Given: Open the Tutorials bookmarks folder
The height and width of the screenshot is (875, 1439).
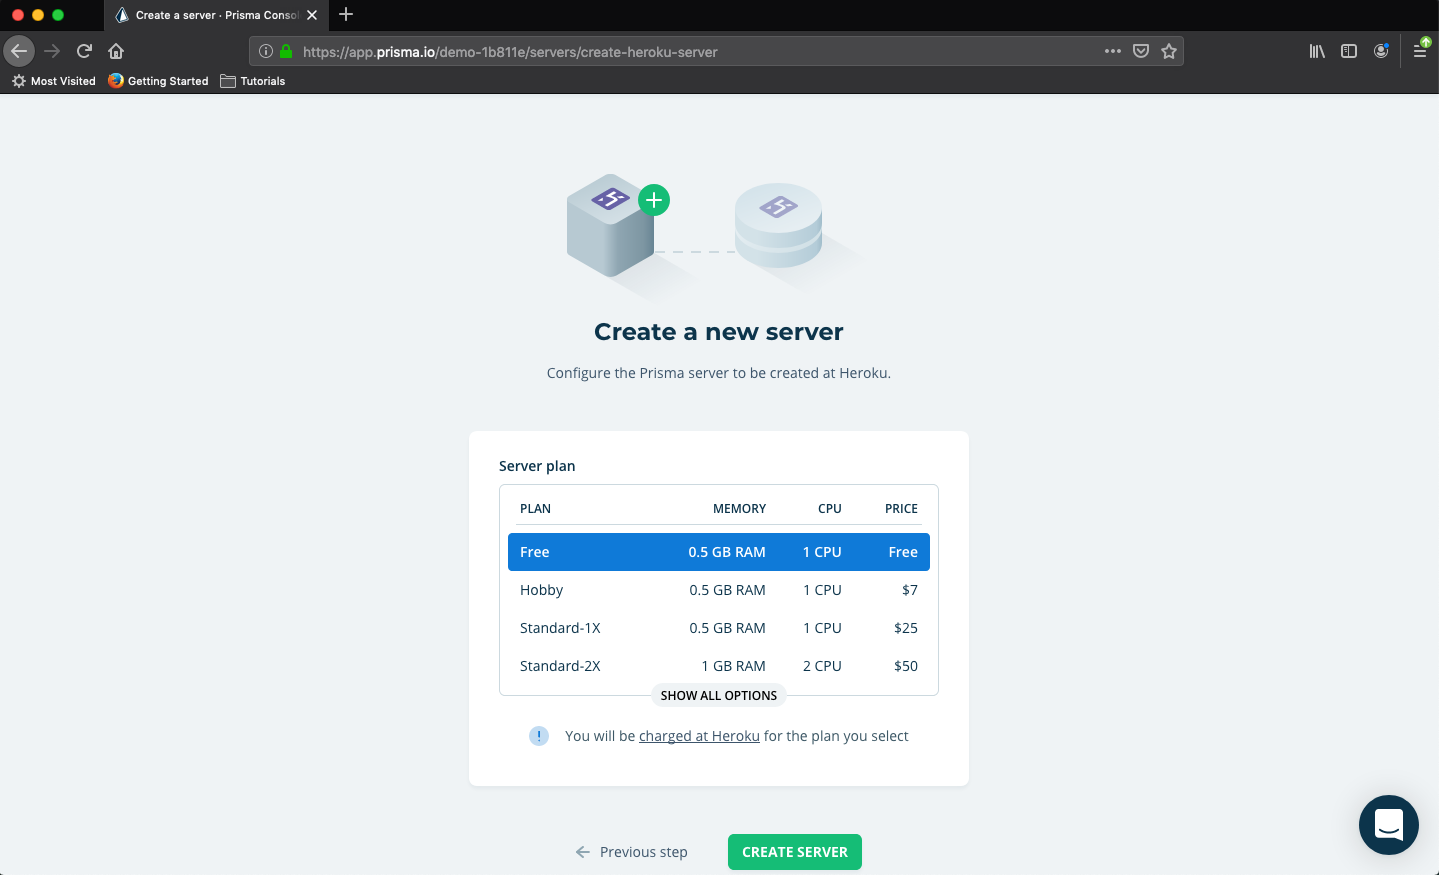Looking at the screenshot, I should (x=253, y=81).
